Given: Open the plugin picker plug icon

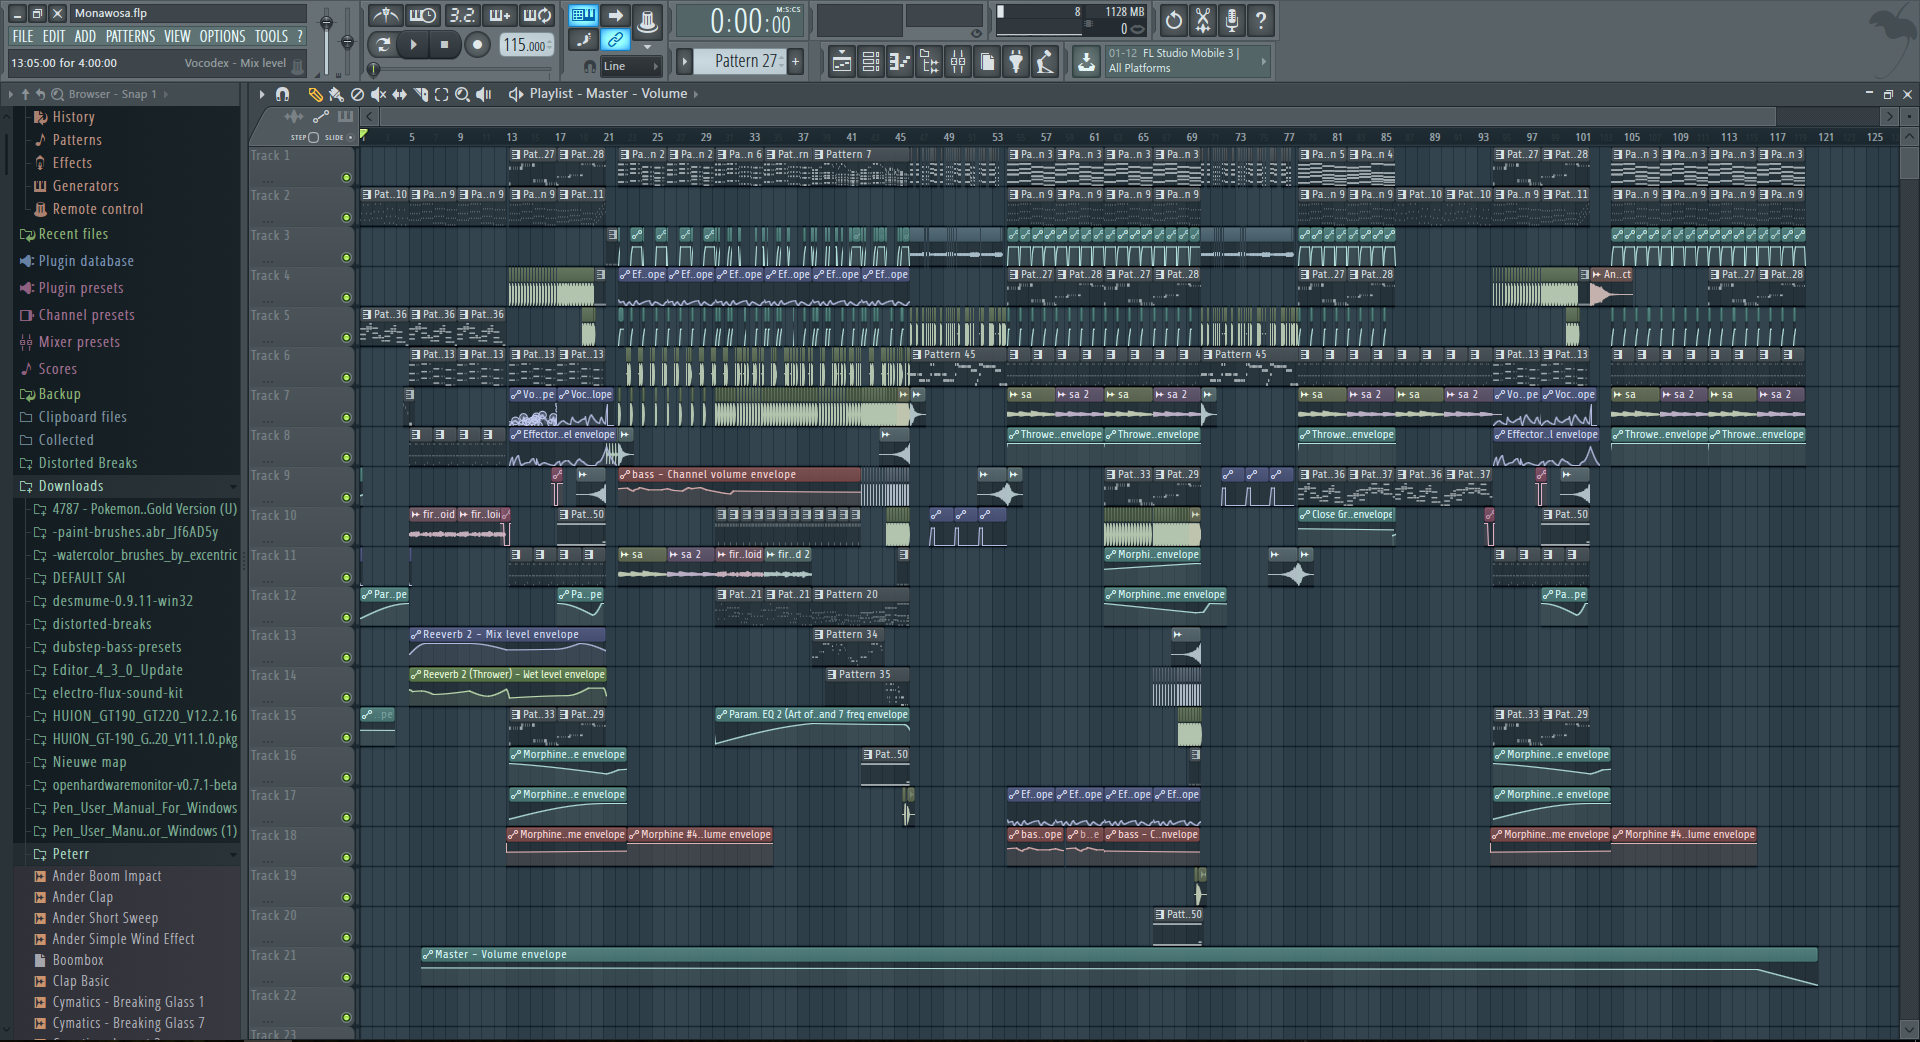Looking at the screenshot, I should click(x=1016, y=62).
